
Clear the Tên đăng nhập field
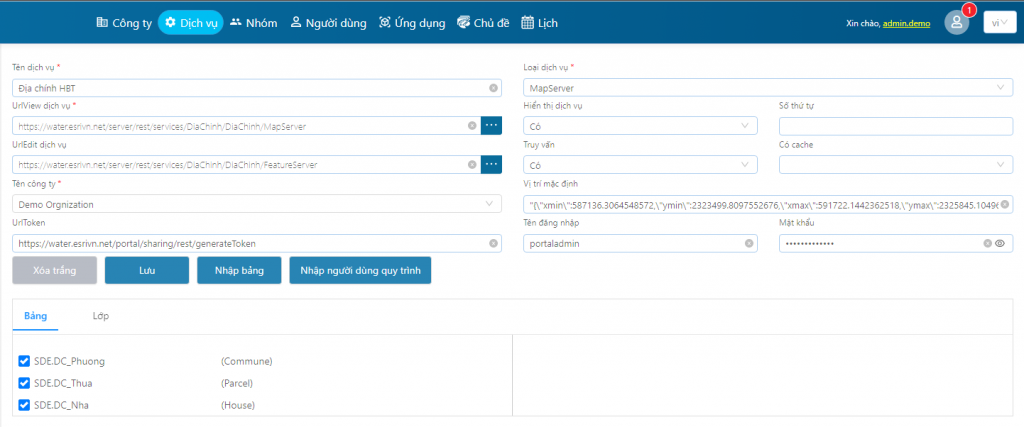tap(750, 243)
